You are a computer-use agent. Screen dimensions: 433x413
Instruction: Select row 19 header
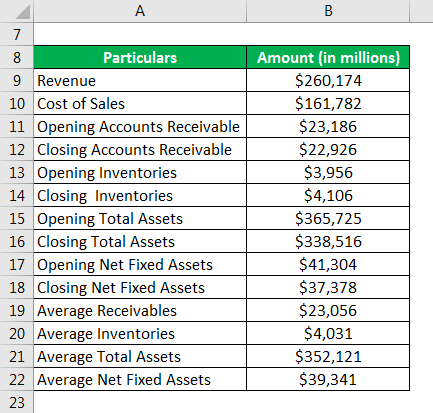pyautogui.click(x=17, y=310)
